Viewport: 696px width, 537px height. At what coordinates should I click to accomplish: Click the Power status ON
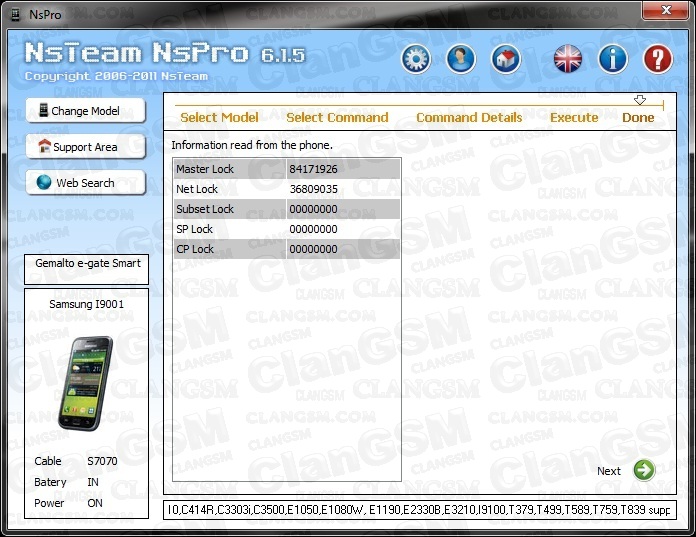click(95, 503)
